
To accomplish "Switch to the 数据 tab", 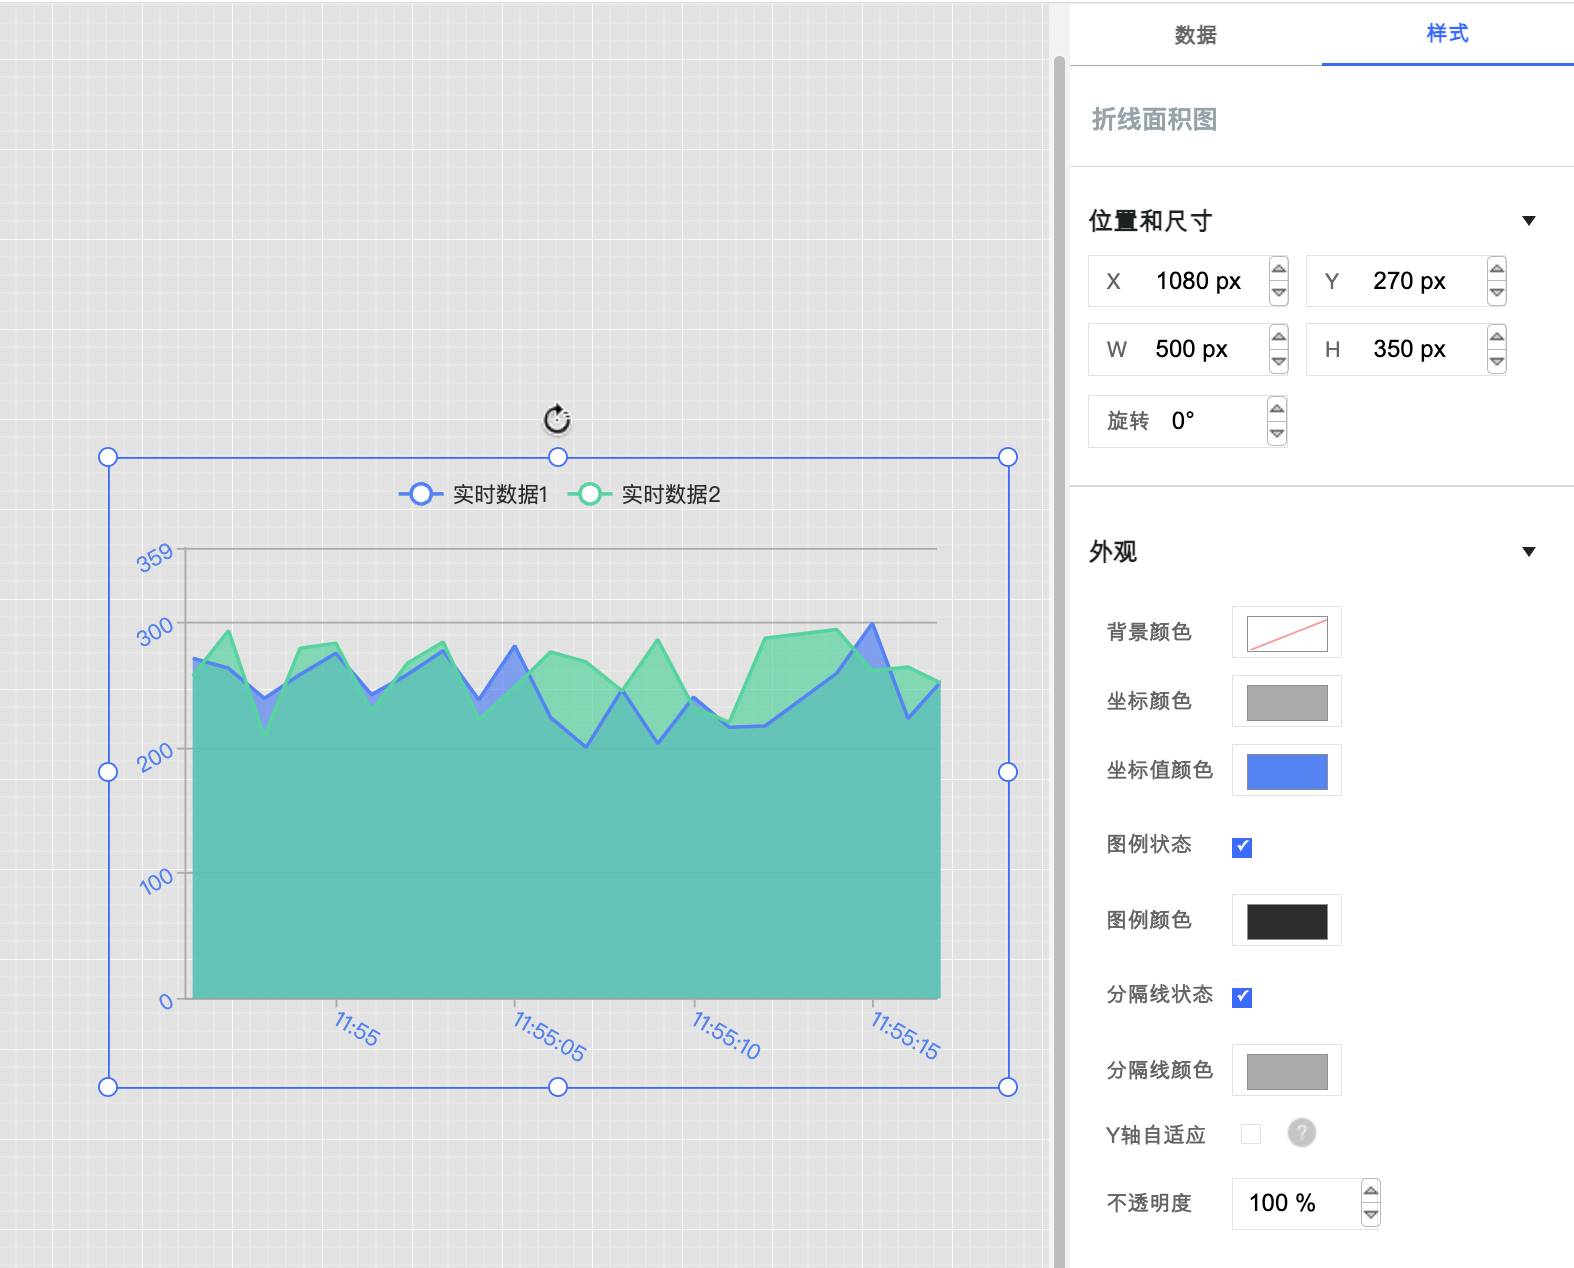I will tap(1196, 35).
